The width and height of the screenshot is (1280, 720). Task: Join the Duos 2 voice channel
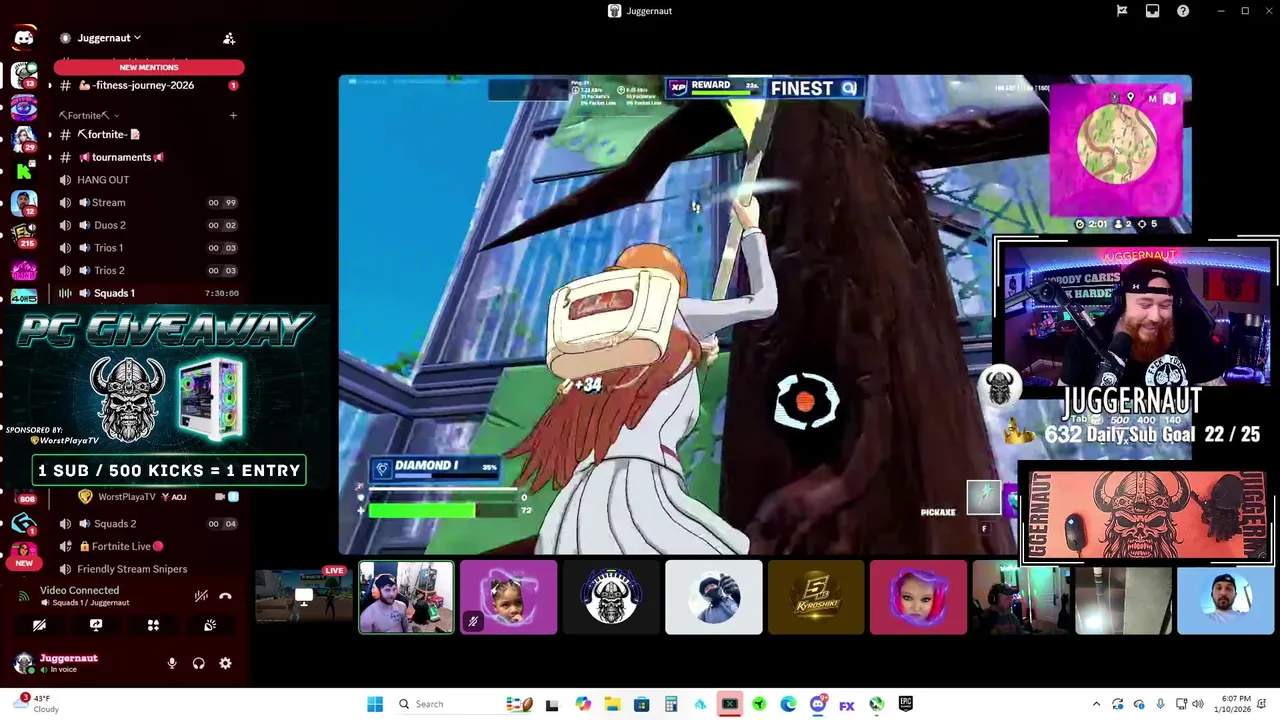pos(148,225)
